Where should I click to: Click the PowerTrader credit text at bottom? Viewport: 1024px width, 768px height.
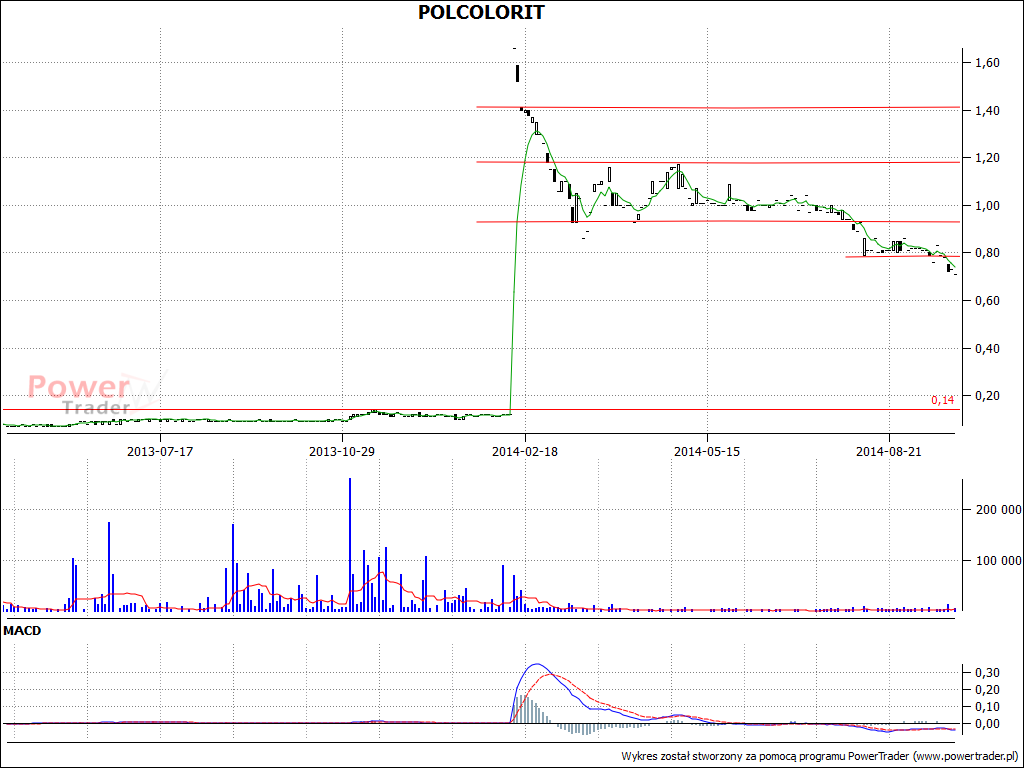pyautogui.click(x=820, y=756)
